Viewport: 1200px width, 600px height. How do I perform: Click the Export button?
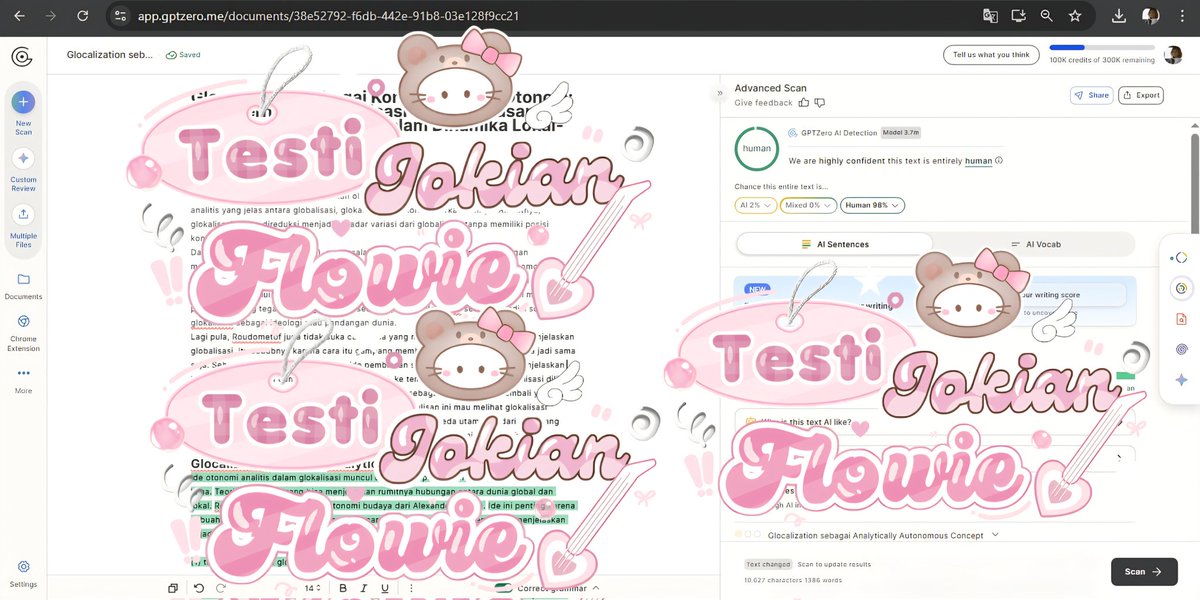coord(1140,95)
